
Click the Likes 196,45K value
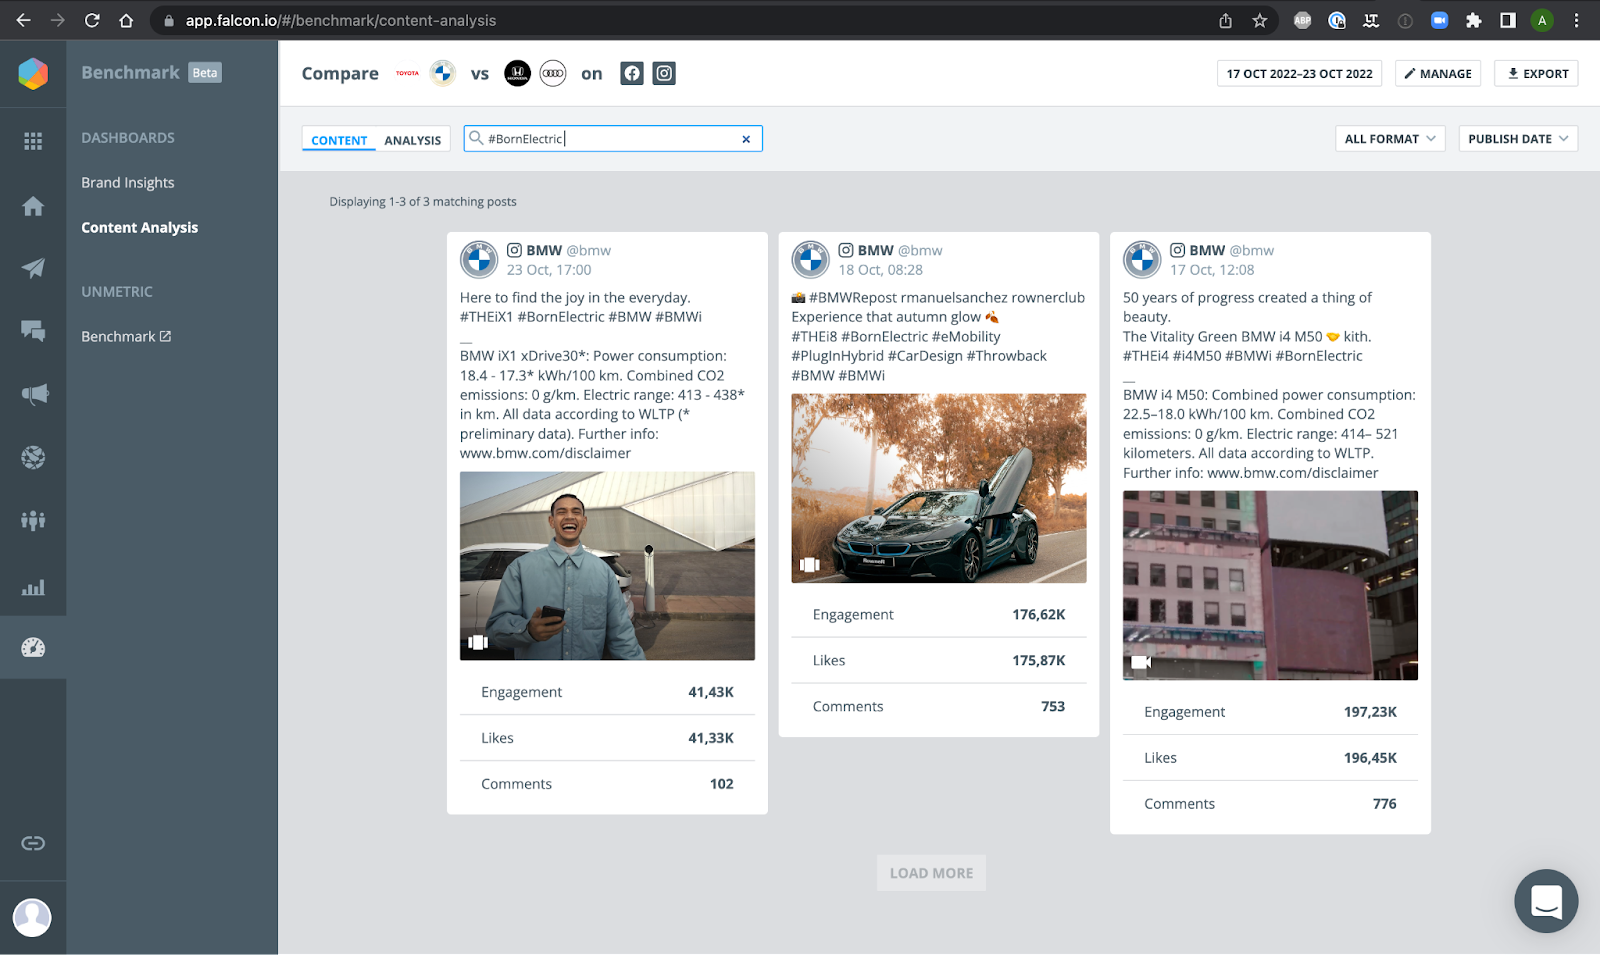(x=1370, y=758)
